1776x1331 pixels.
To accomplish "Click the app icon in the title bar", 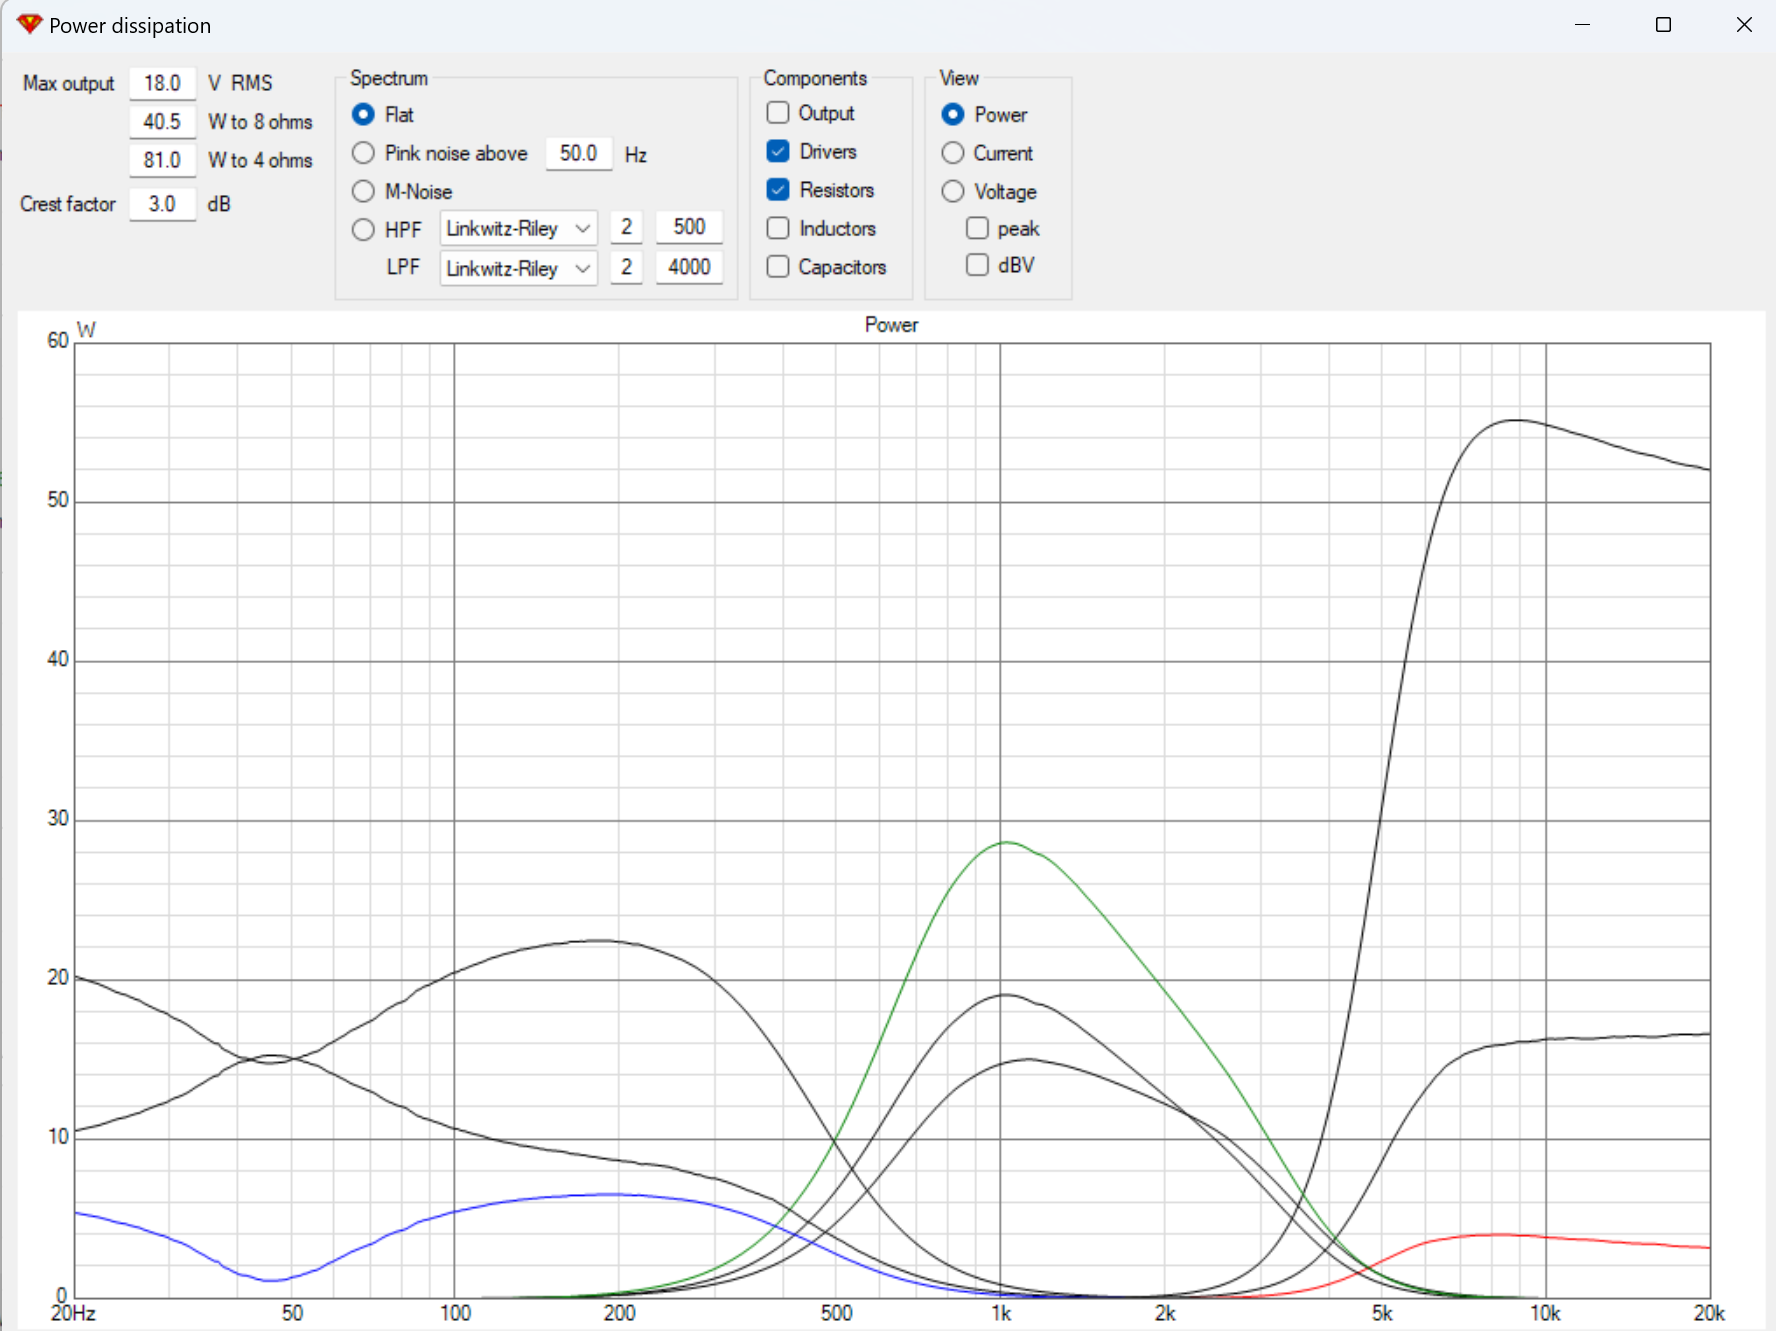I will tap(29, 25).
